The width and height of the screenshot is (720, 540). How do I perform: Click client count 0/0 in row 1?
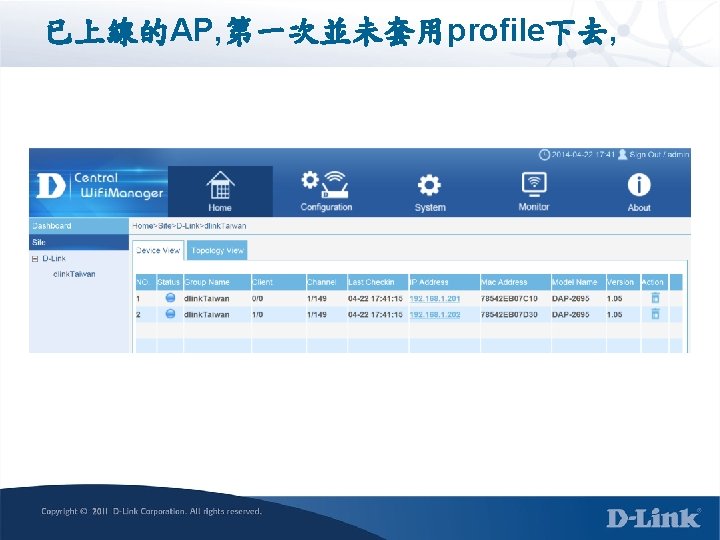click(x=257, y=298)
